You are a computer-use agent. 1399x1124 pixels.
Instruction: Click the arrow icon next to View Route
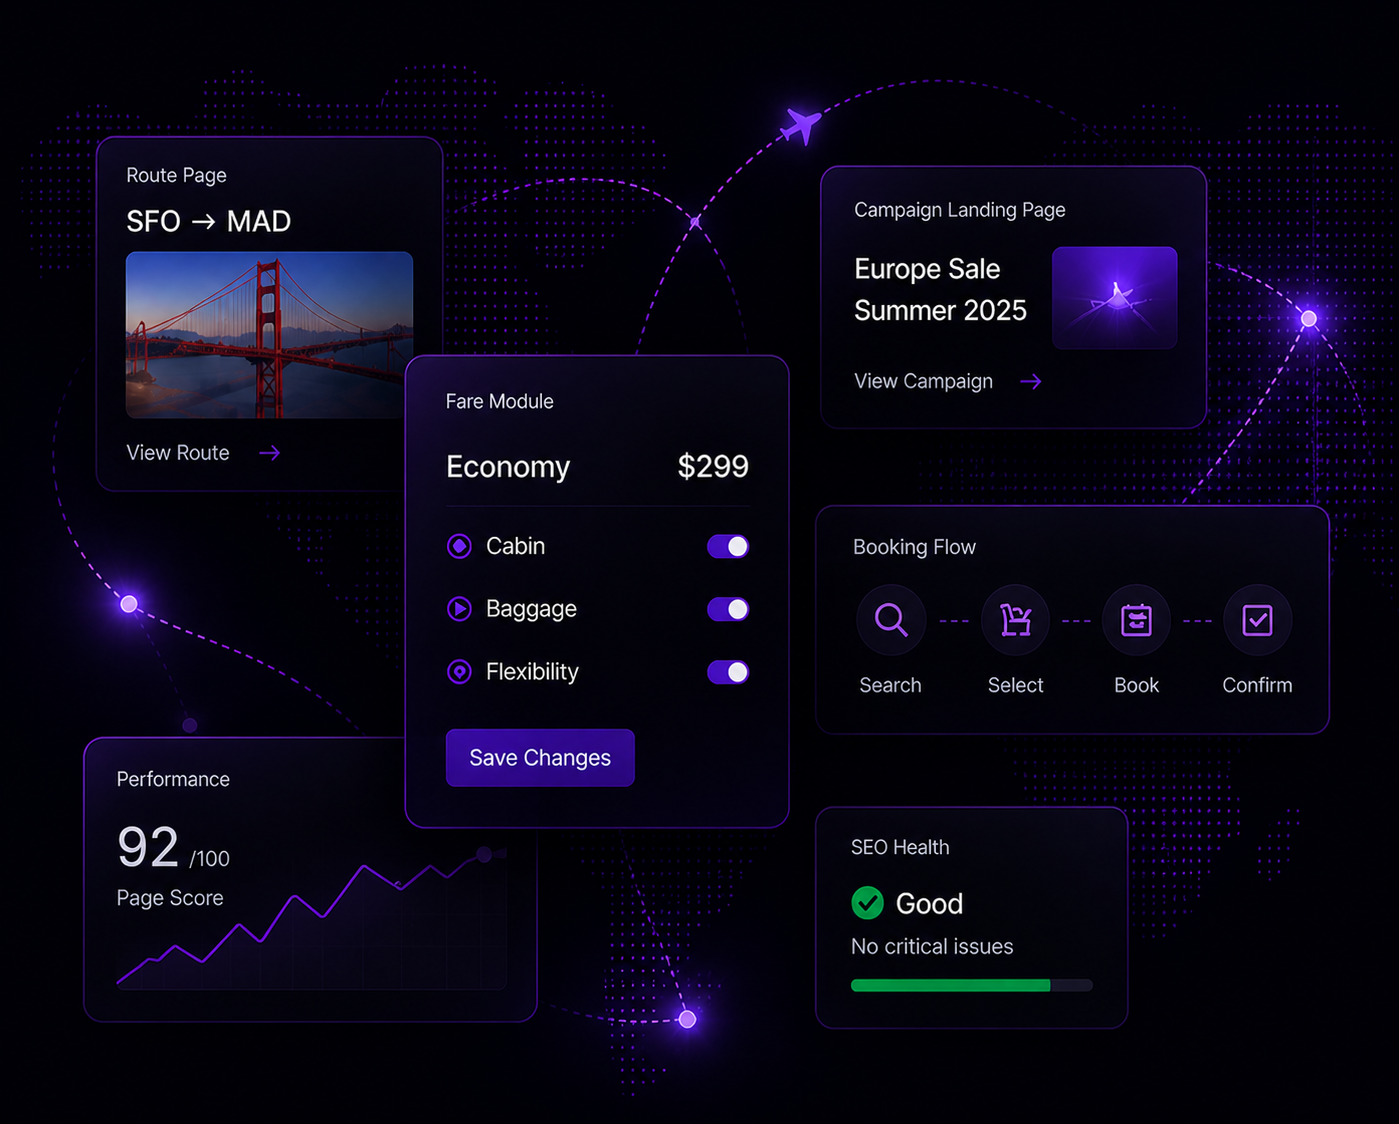(x=270, y=453)
